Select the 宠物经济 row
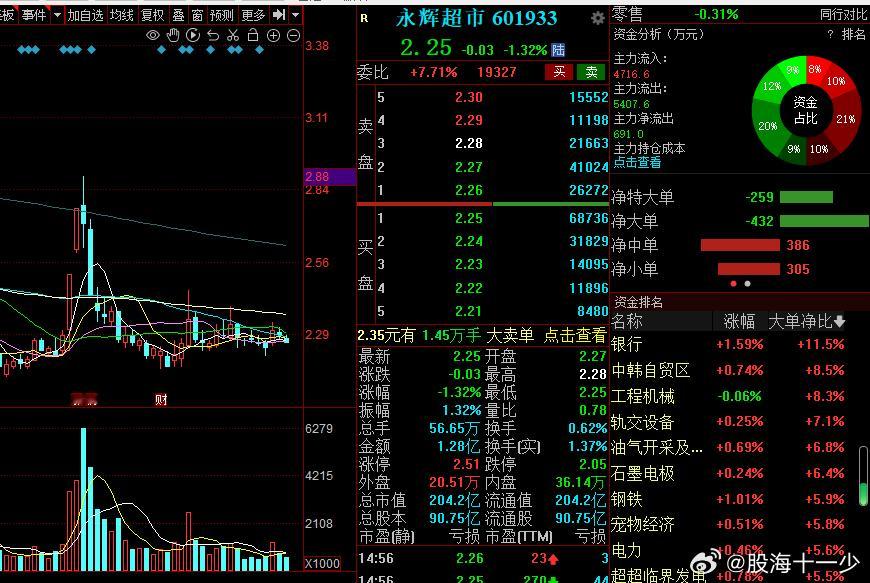Viewport: 870px width, 583px height. pyautogui.click(x=727, y=524)
